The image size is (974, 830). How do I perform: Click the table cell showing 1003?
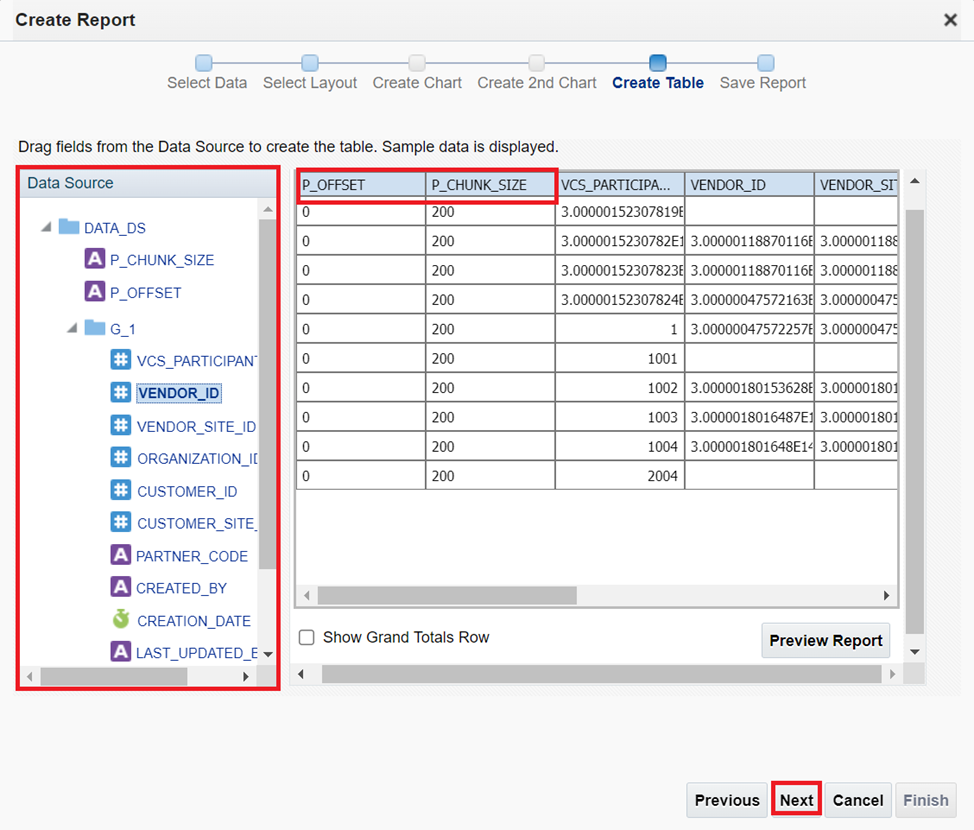(619, 417)
